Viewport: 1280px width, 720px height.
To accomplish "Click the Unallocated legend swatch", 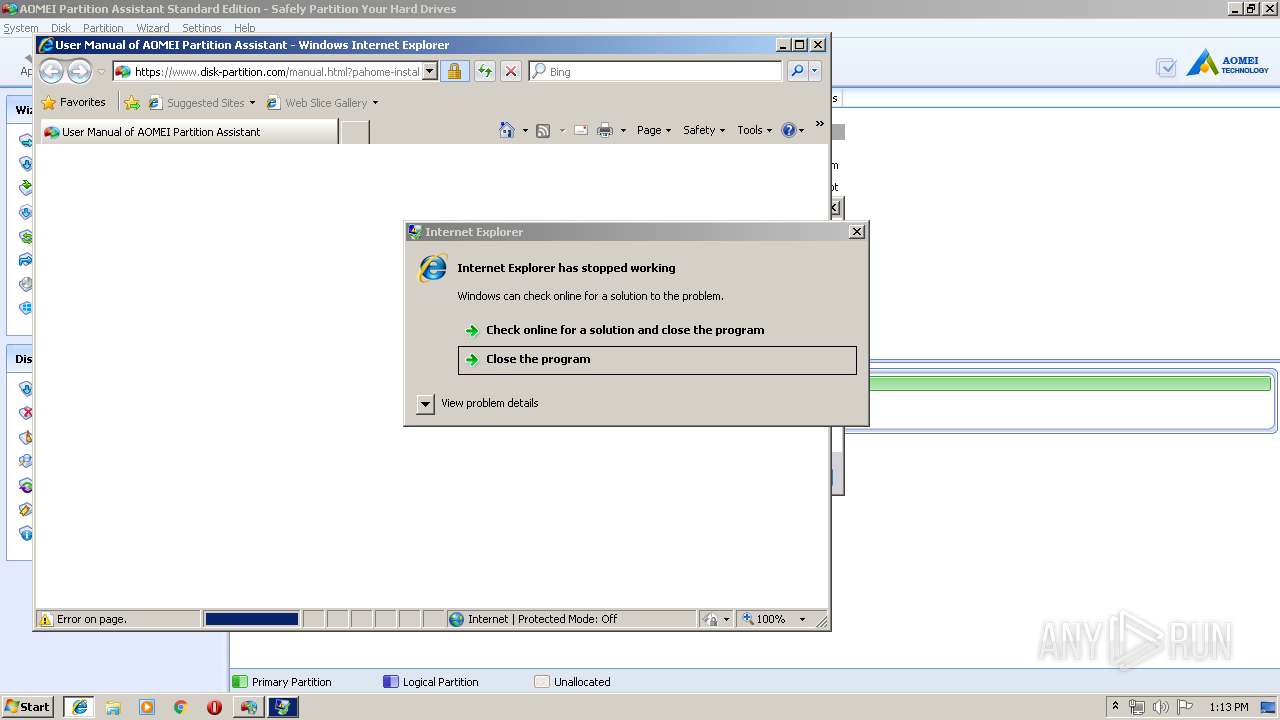I will [542, 682].
